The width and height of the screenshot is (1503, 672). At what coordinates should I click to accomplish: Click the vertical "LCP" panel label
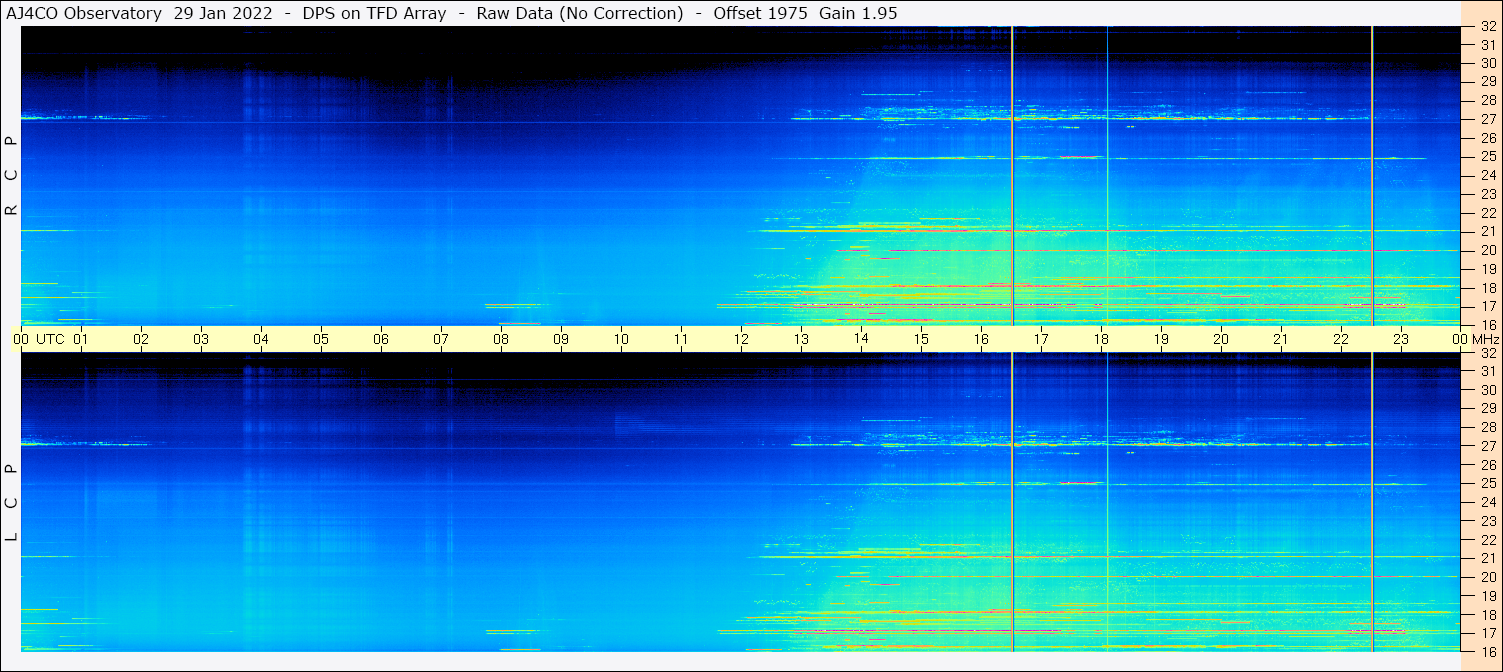[x=12, y=502]
